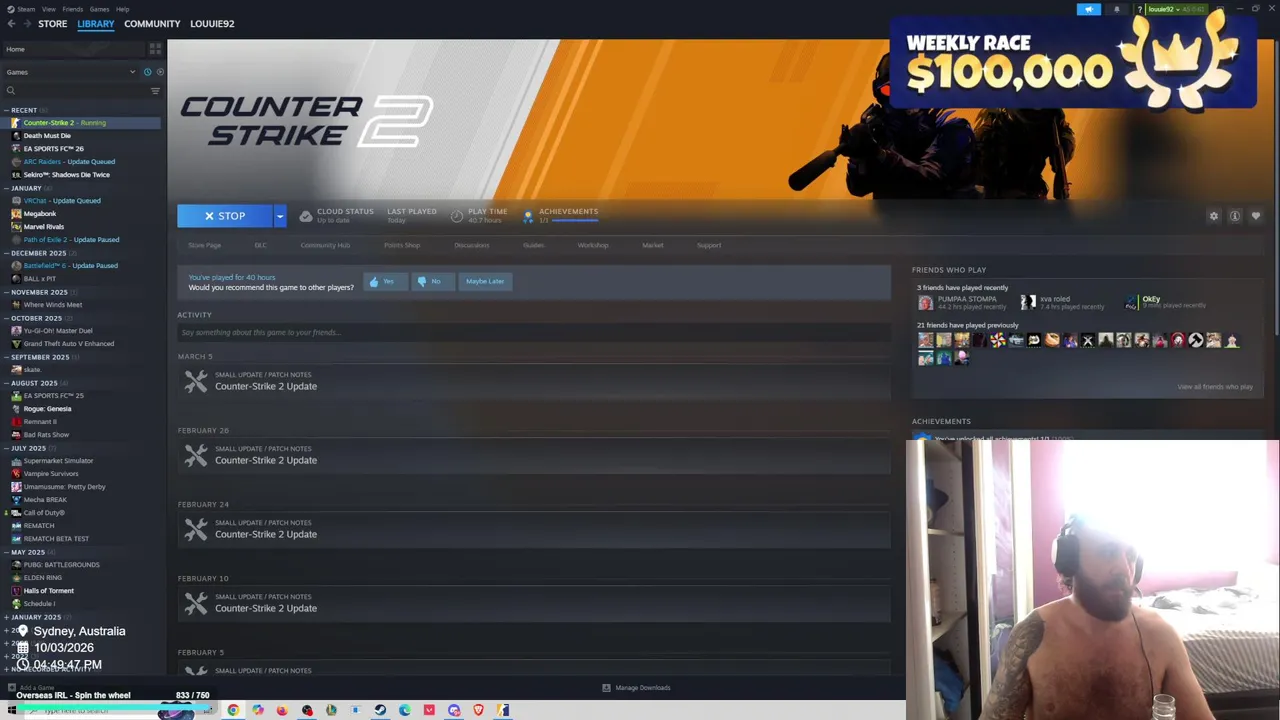Click the Marvel Rivals game icon
The width and height of the screenshot is (1280, 720).
(x=16, y=227)
